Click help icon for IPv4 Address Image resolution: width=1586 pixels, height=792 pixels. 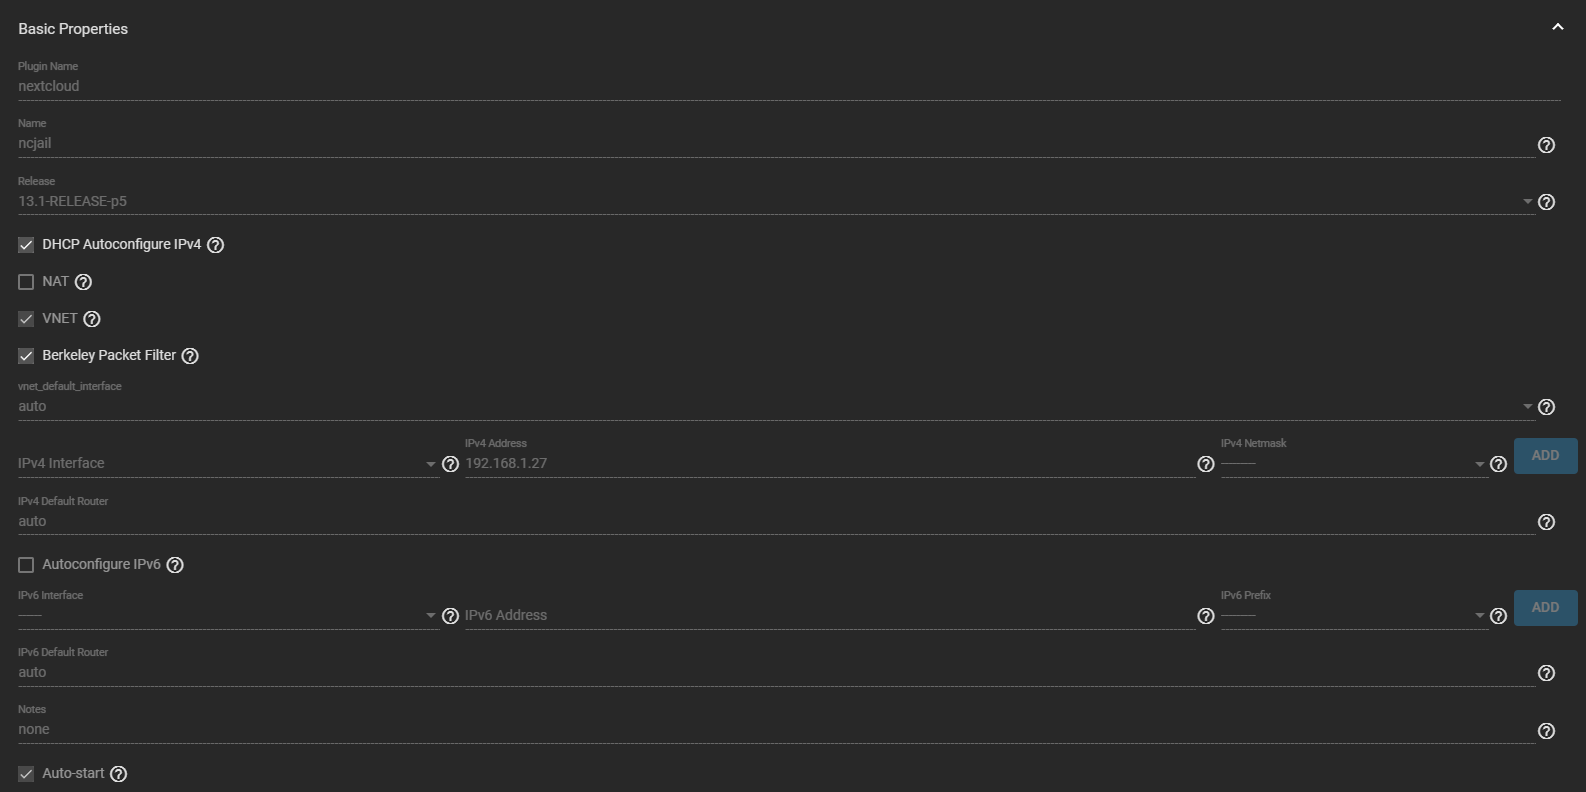pyautogui.click(x=1205, y=464)
